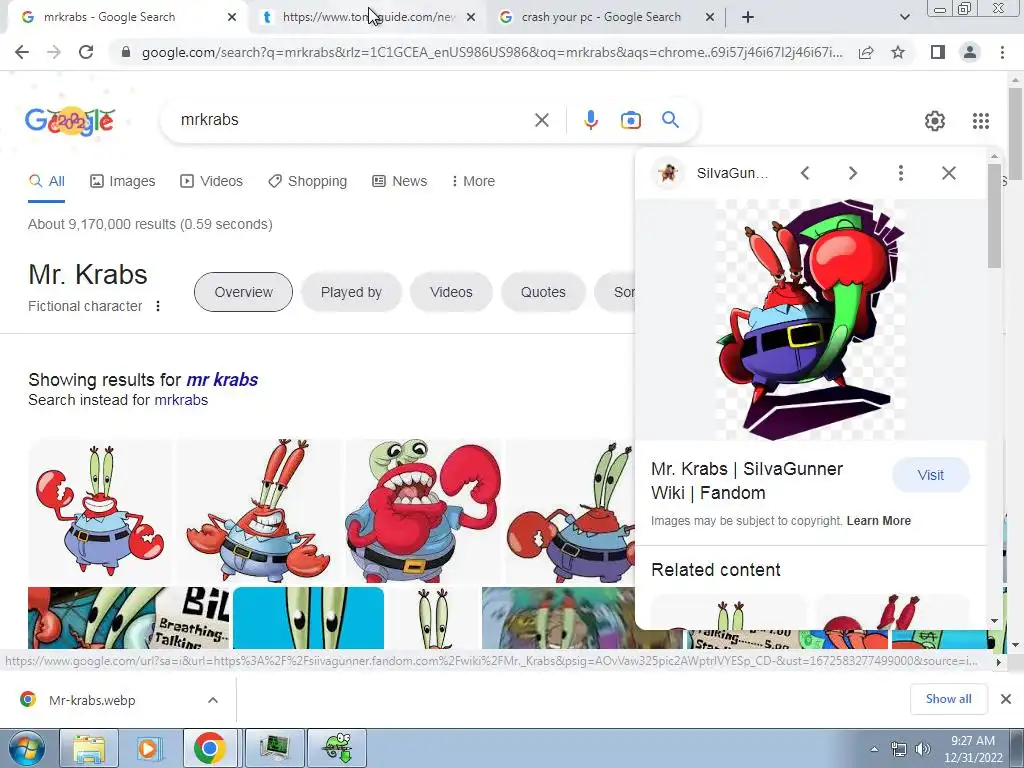
Task: Select the News search tab
Action: click(x=399, y=181)
